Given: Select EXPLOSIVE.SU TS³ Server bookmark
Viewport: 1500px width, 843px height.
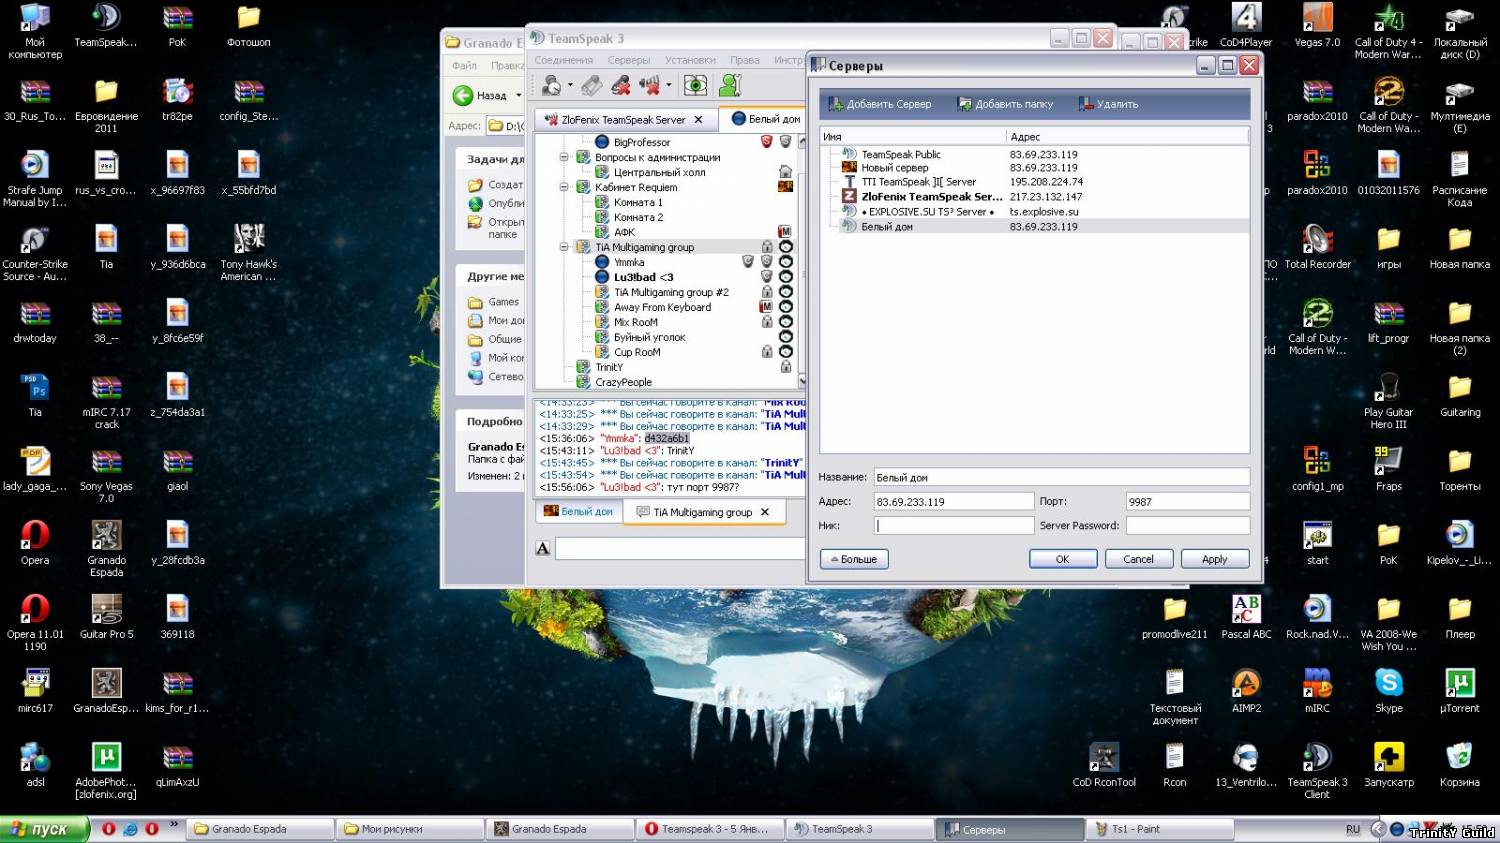Looking at the screenshot, I should point(927,212).
